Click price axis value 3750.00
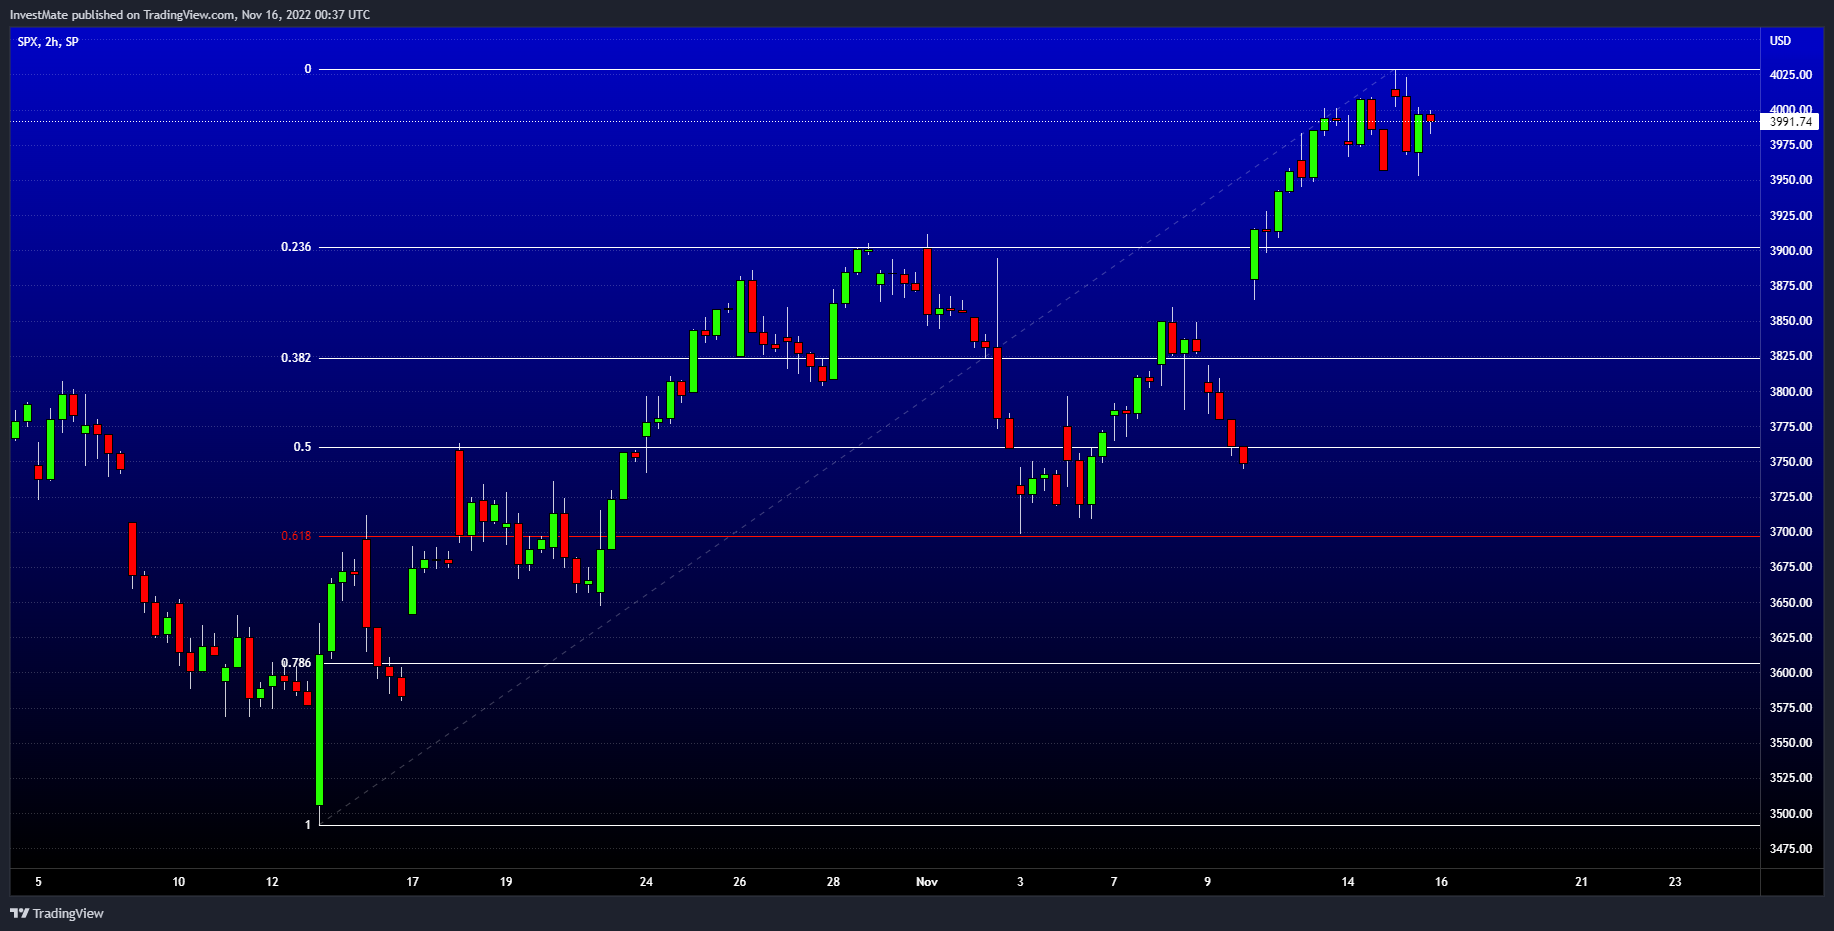This screenshot has height=931, width=1834. pyautogui.click(x=1790, y=462)
